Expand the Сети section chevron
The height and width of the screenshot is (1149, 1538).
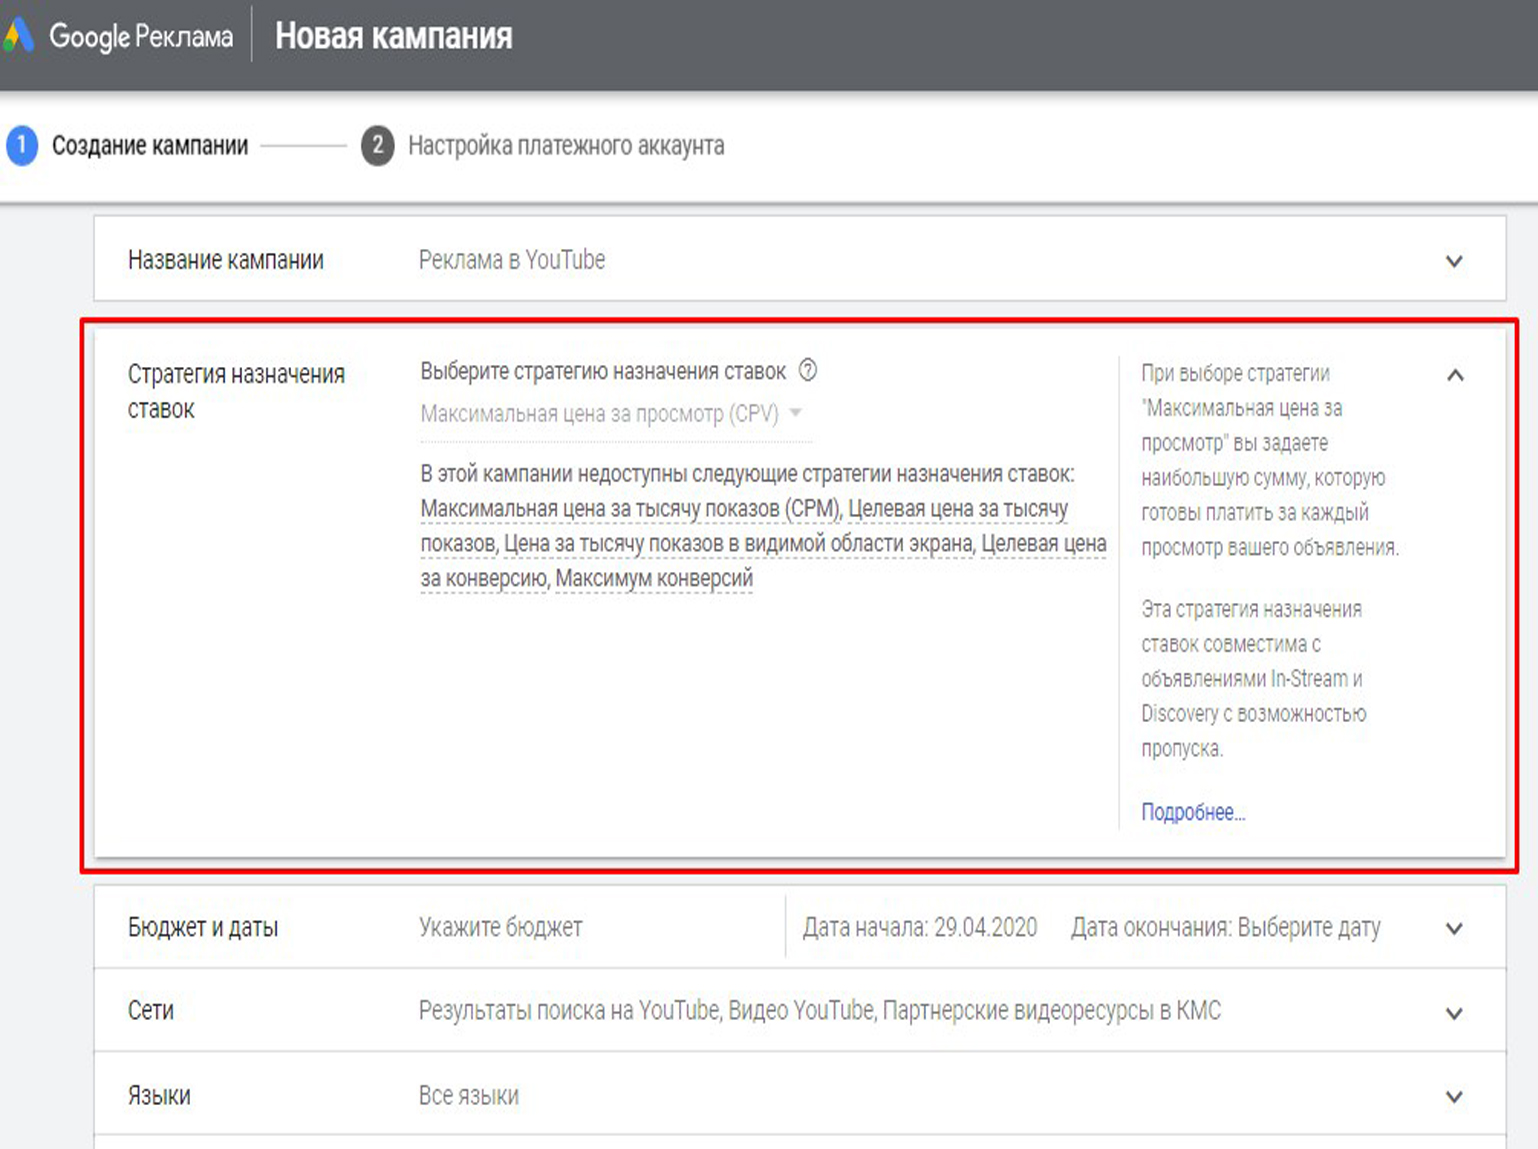pos(1454,1013)
